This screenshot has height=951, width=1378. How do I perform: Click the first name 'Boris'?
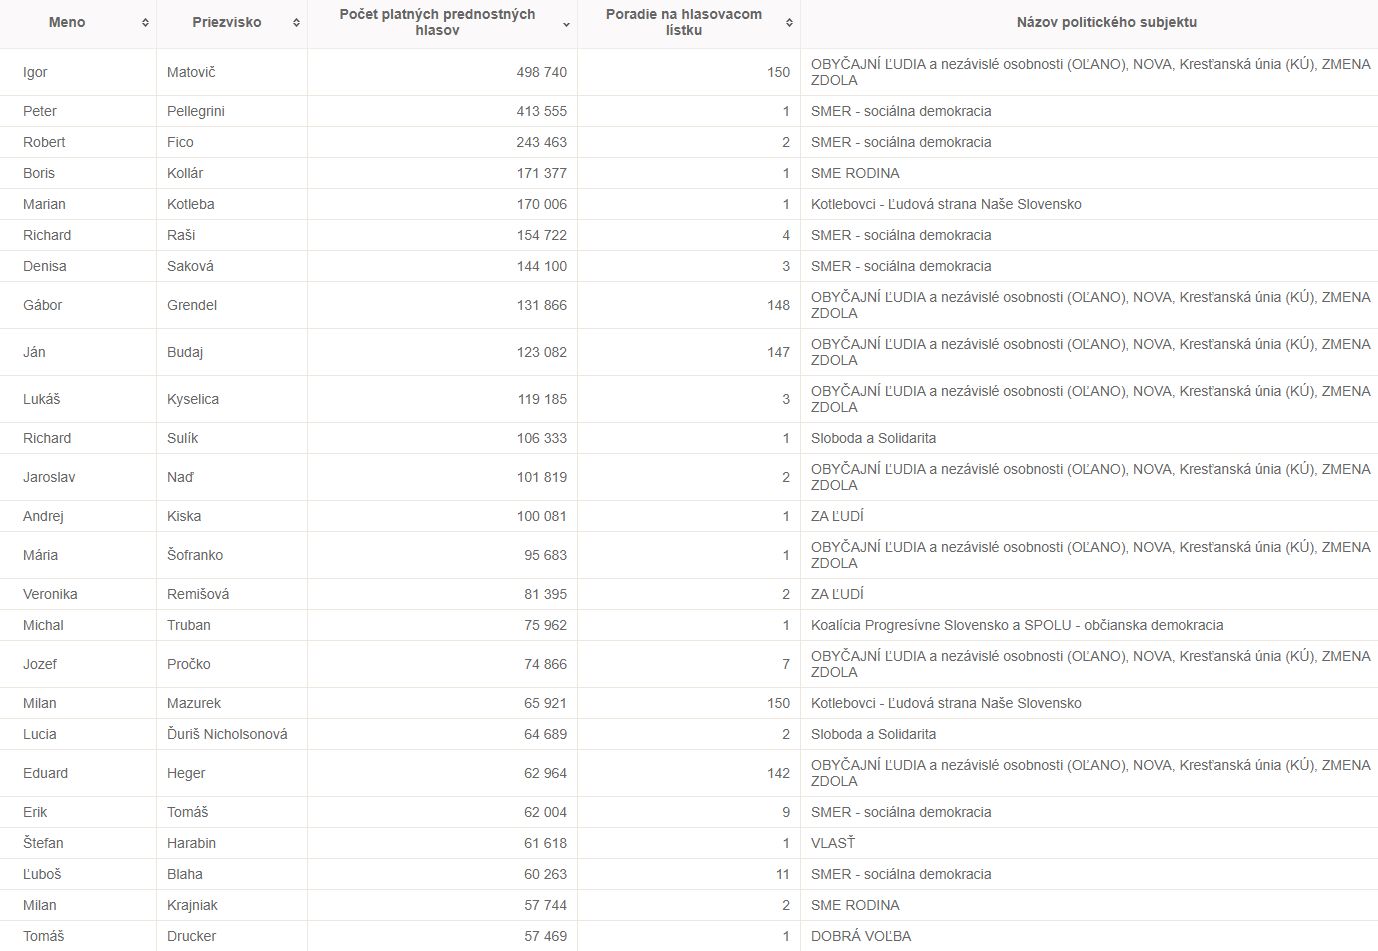39,173
